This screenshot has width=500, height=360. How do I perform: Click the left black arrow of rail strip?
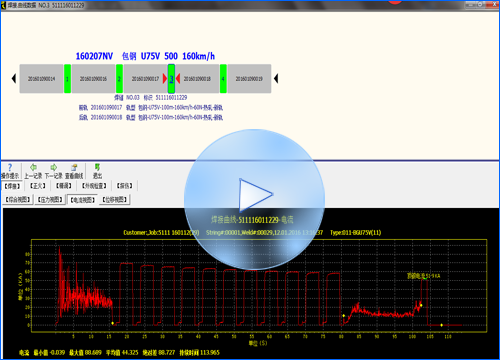point(14,79)
